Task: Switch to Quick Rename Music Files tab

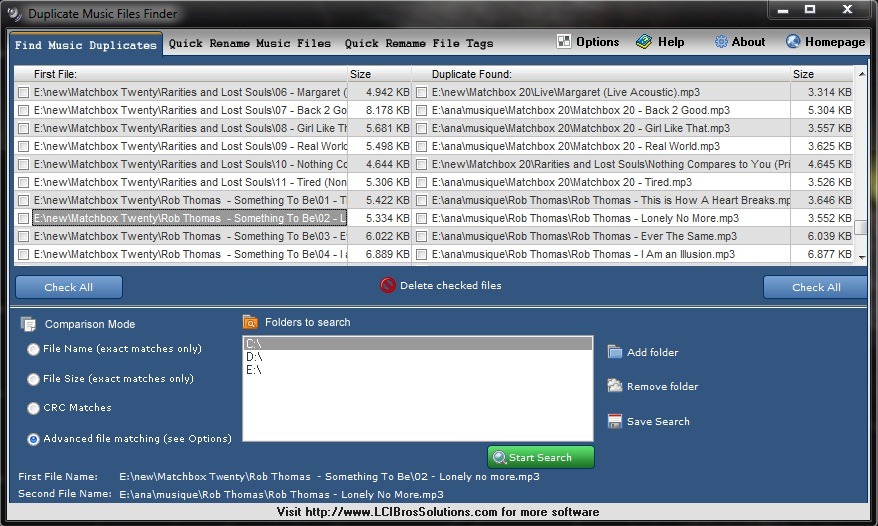Action: (250, 44)
